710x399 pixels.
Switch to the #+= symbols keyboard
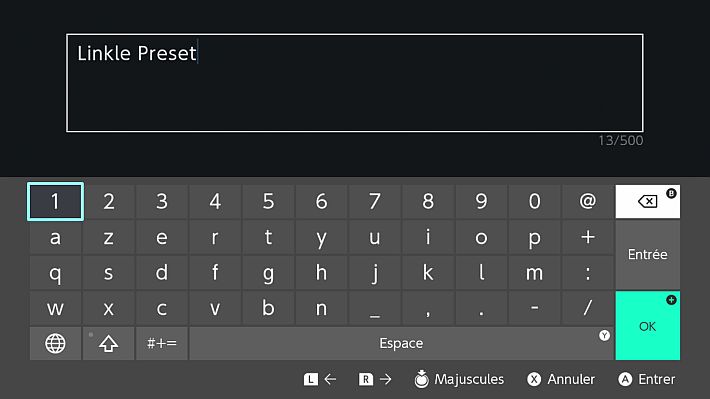pyautogui.click(x=162, y=343)
